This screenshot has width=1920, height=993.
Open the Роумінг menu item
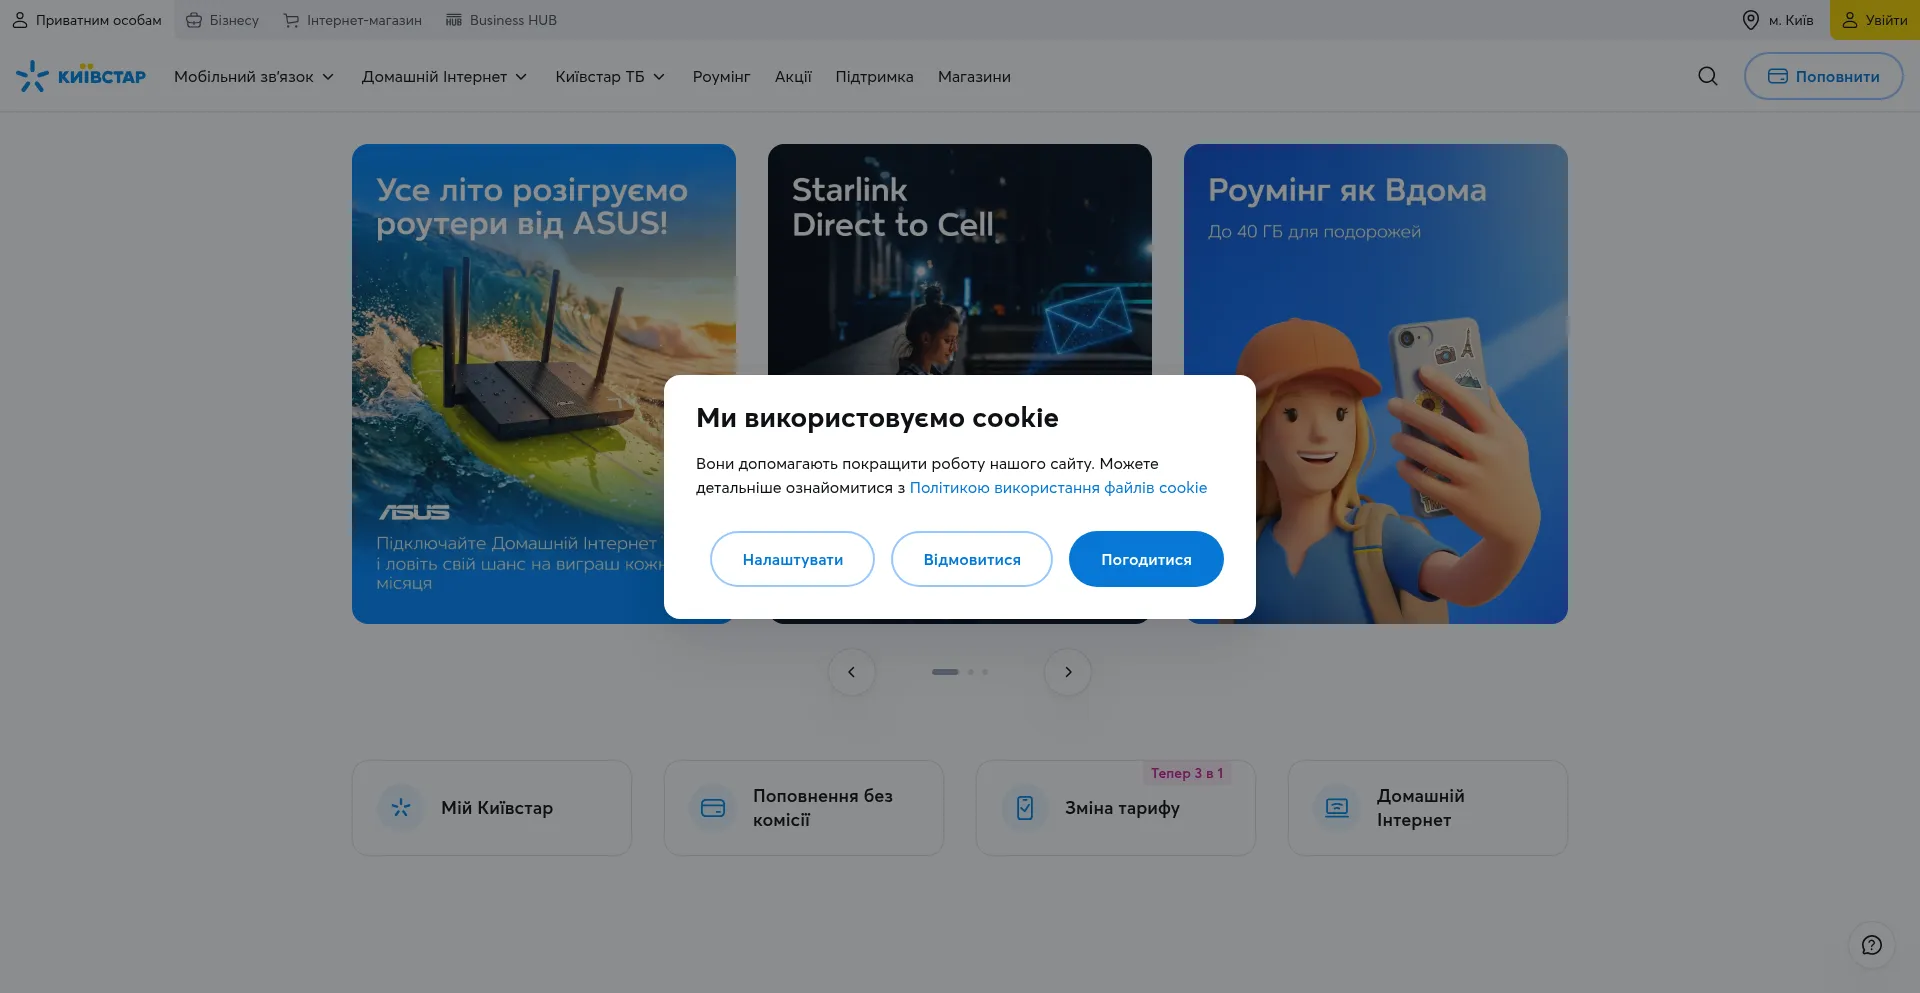pos(721,77)
